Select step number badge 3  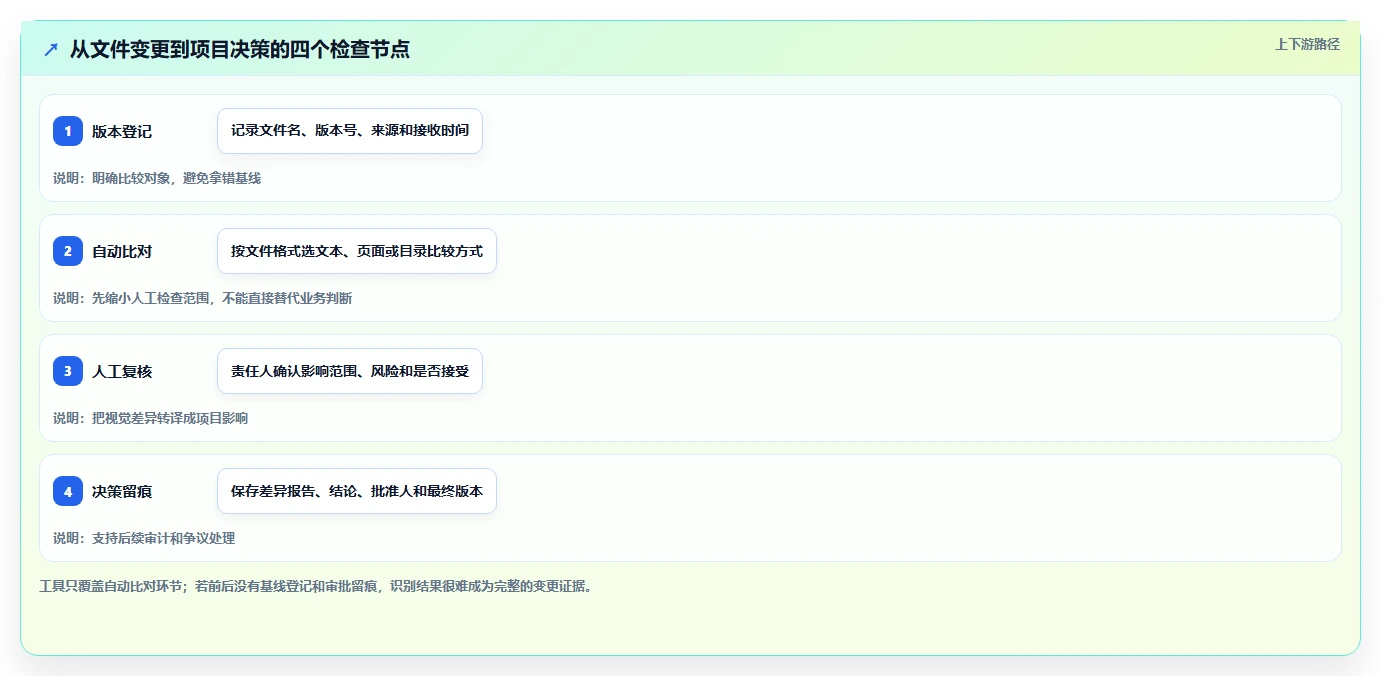coord(68,371)
